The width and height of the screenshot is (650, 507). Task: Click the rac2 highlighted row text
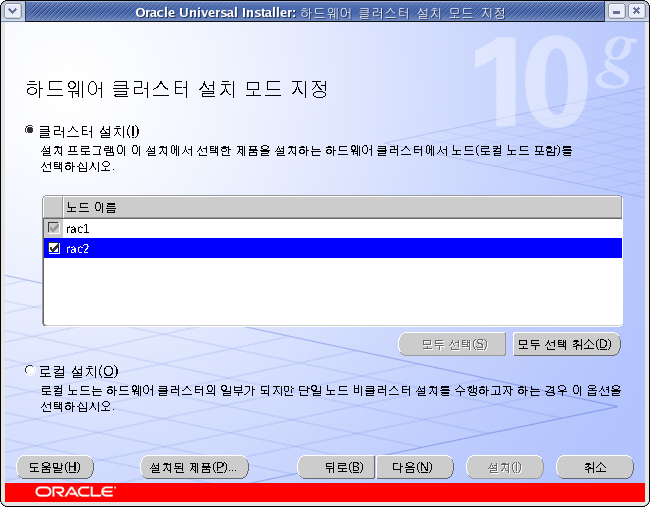(x=78, y=248)
